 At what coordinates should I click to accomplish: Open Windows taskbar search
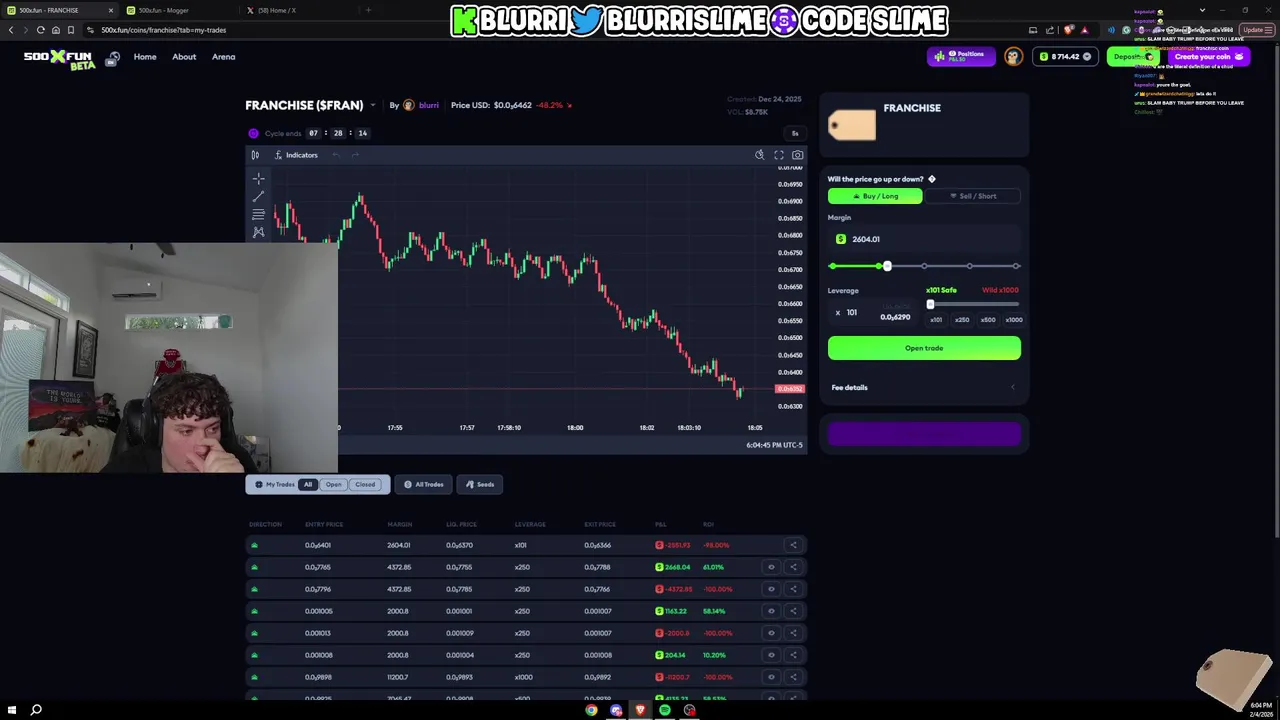(36, 710)
